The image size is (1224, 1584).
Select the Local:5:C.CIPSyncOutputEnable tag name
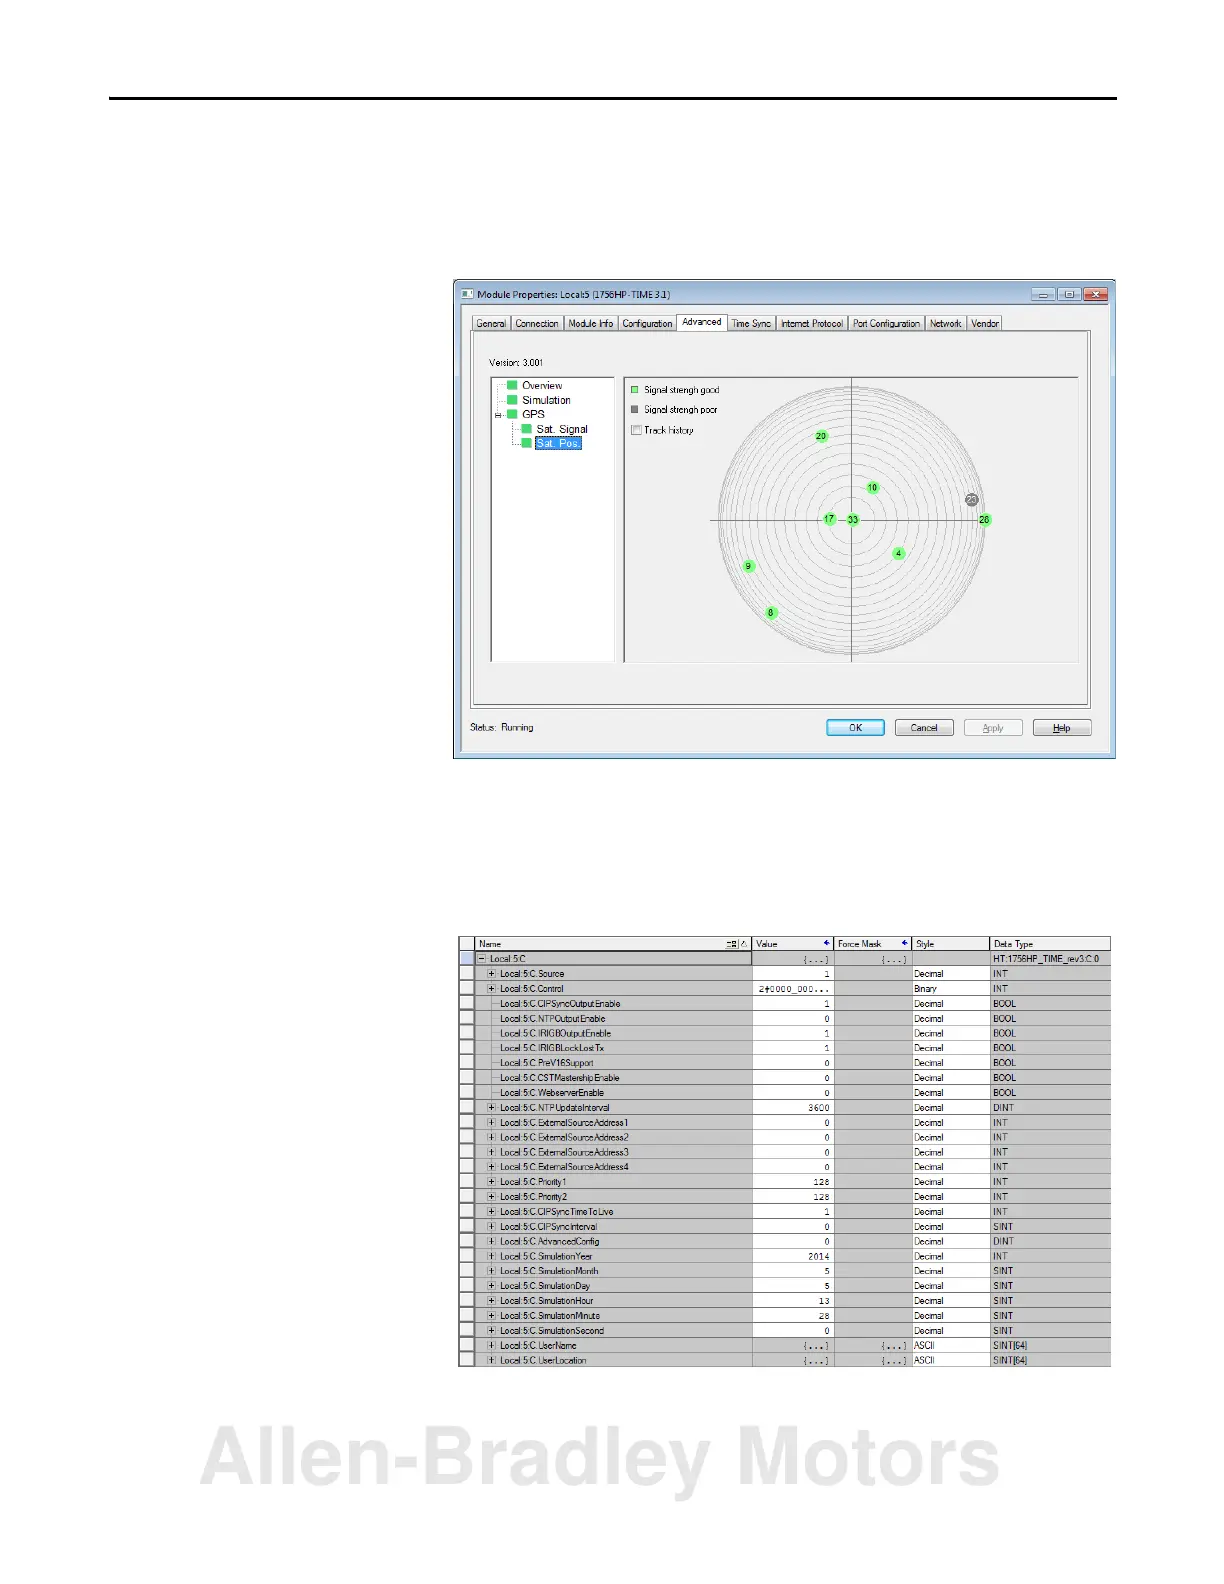click(x=560, y=1004)
